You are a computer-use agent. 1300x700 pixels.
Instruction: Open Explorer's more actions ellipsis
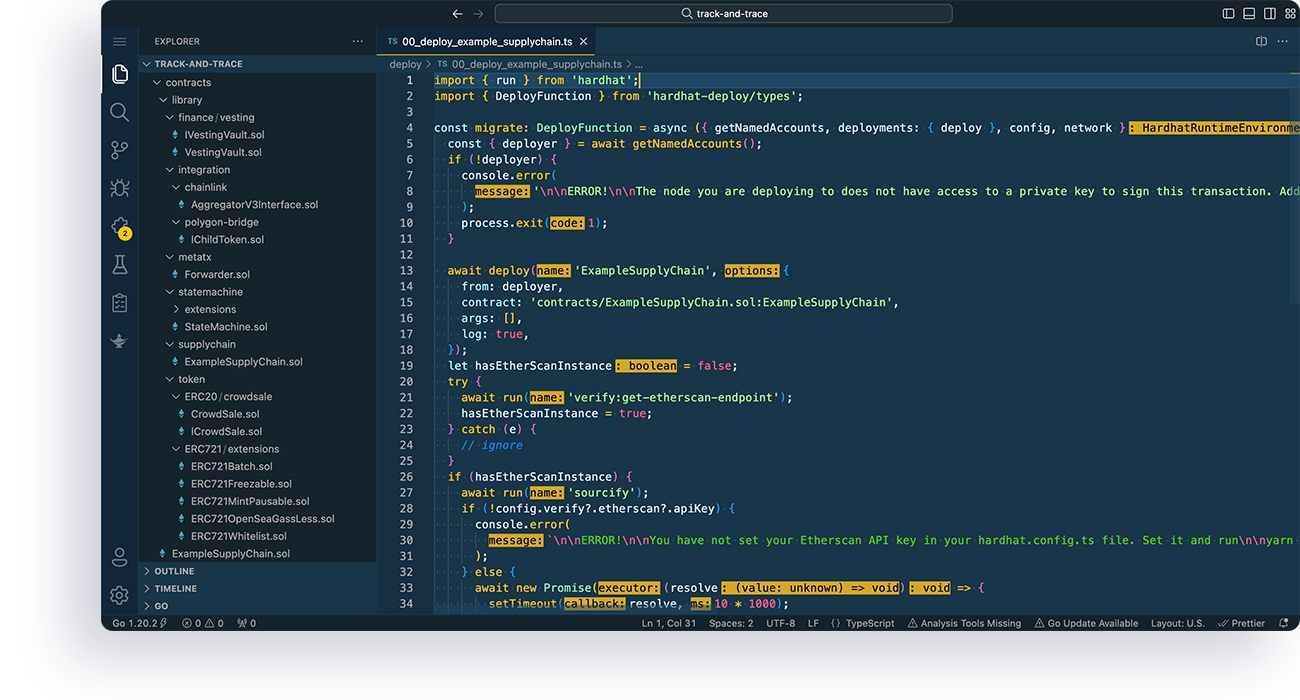[358, 42]
